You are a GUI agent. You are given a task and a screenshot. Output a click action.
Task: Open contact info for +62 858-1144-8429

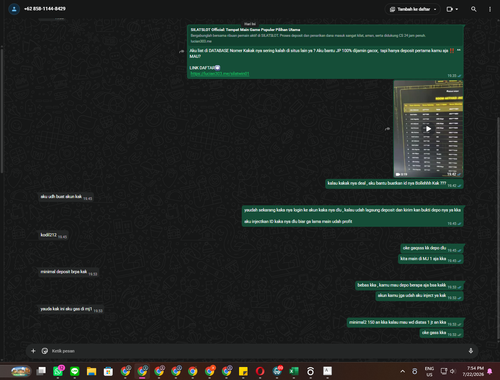(x=45, y=9)
